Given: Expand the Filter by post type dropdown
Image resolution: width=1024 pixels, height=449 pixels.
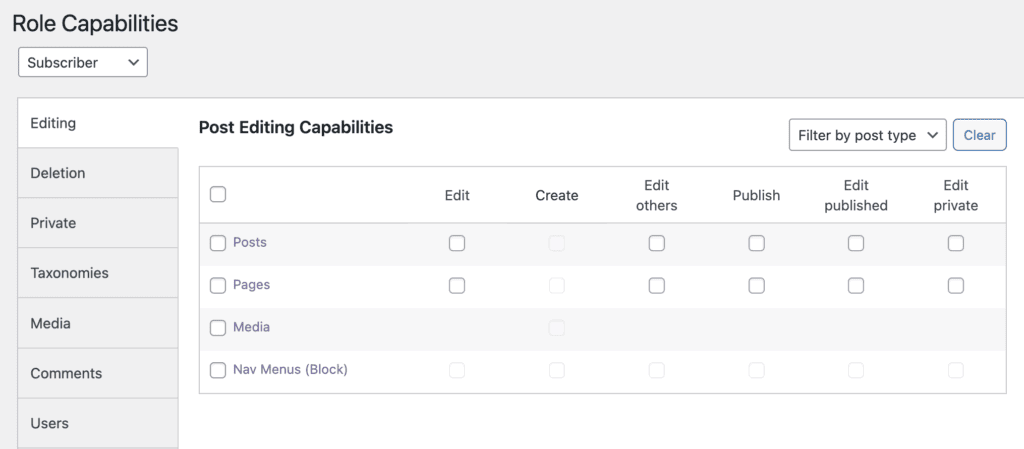Looking at the screenshot, I should pyautogui.click(x=867, y=135).
